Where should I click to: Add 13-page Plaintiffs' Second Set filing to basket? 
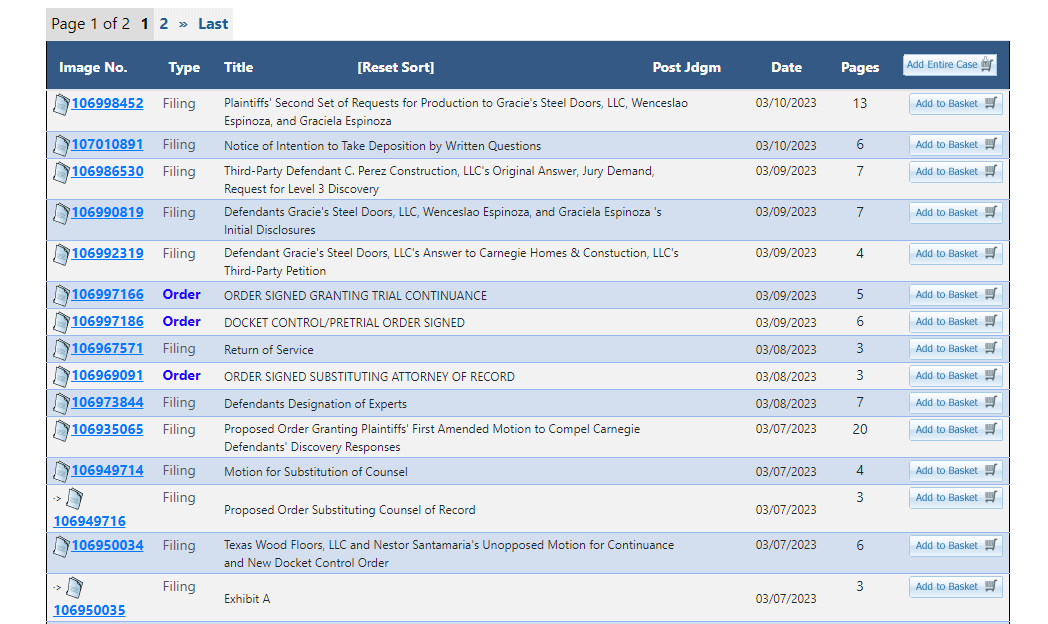tap(956, 104)
